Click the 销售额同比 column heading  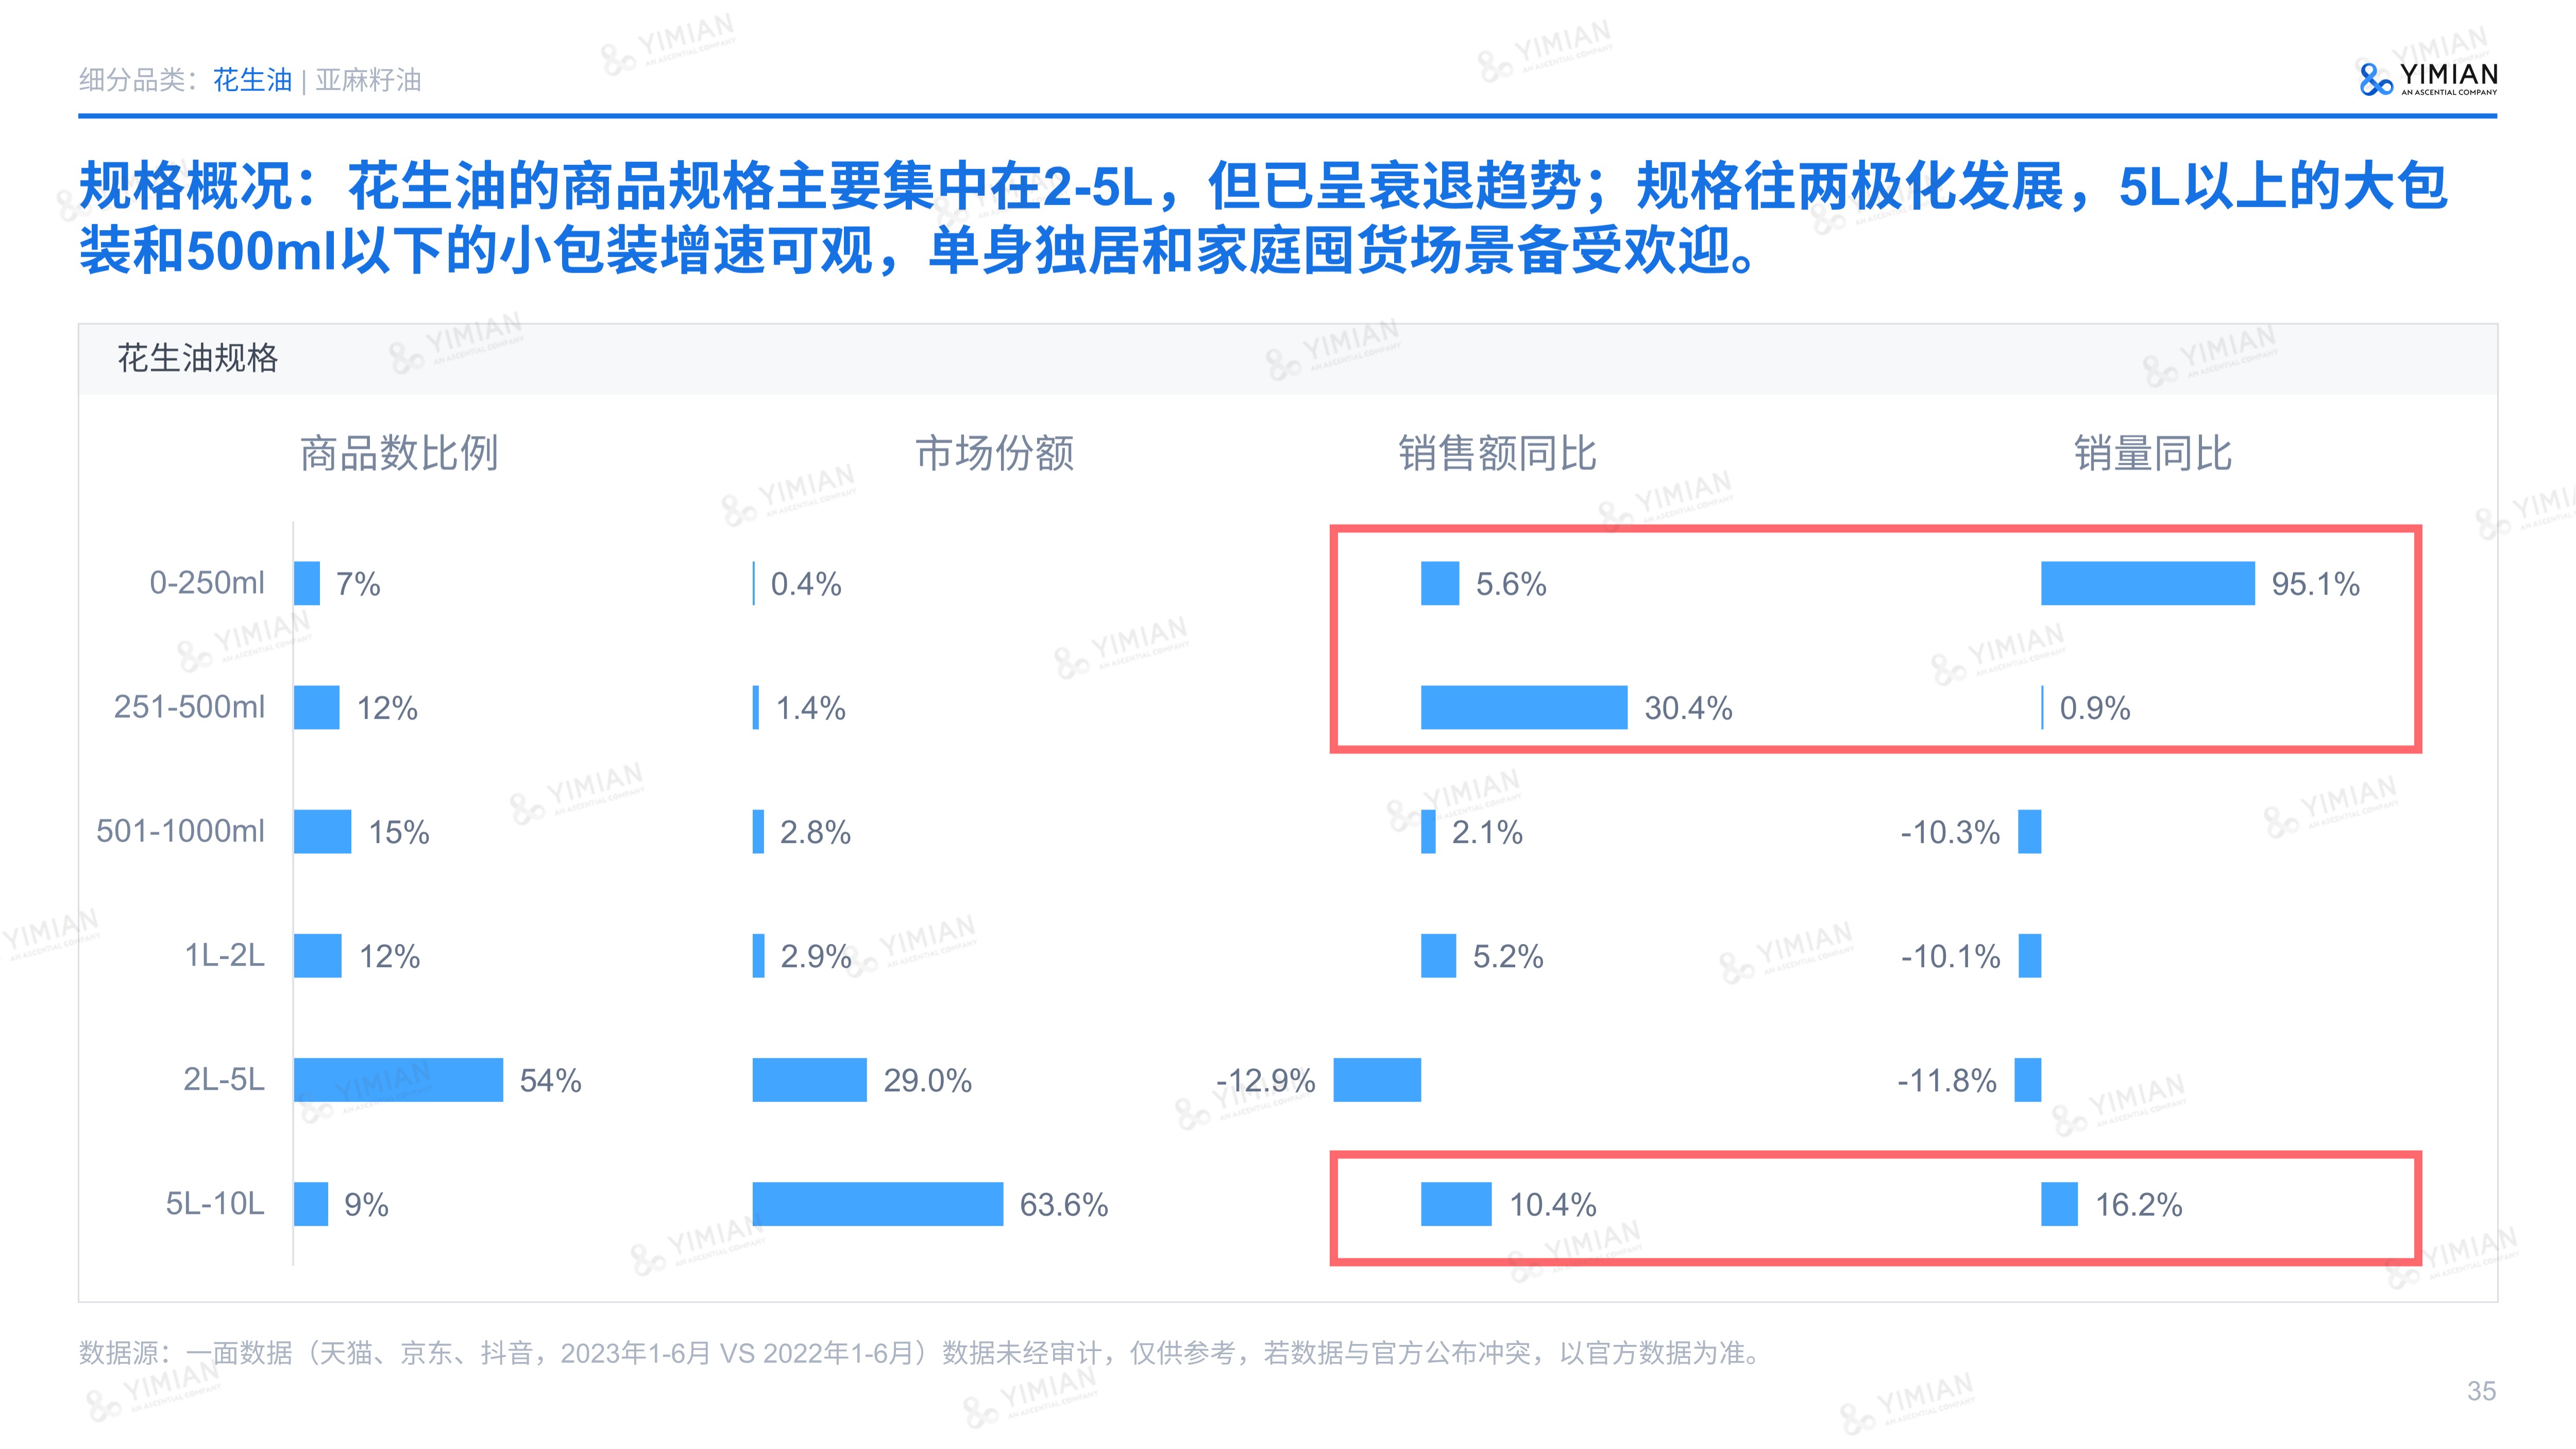click(x=1497, y=453)
